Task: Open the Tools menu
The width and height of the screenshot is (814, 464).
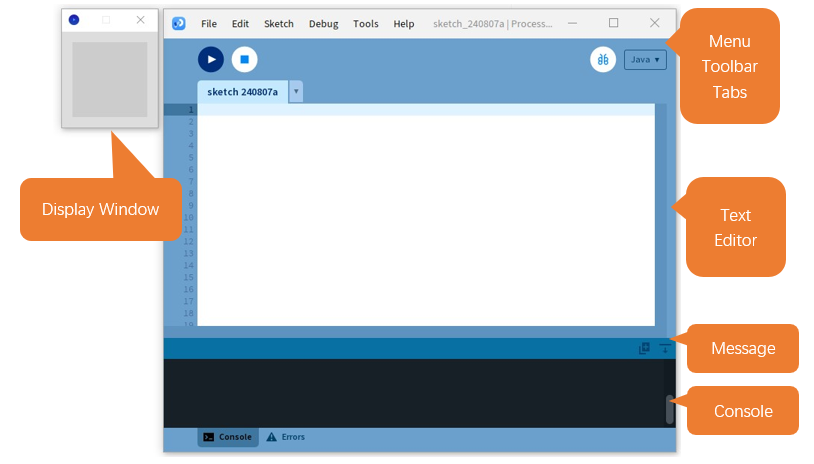Action: tap(365, 24)
